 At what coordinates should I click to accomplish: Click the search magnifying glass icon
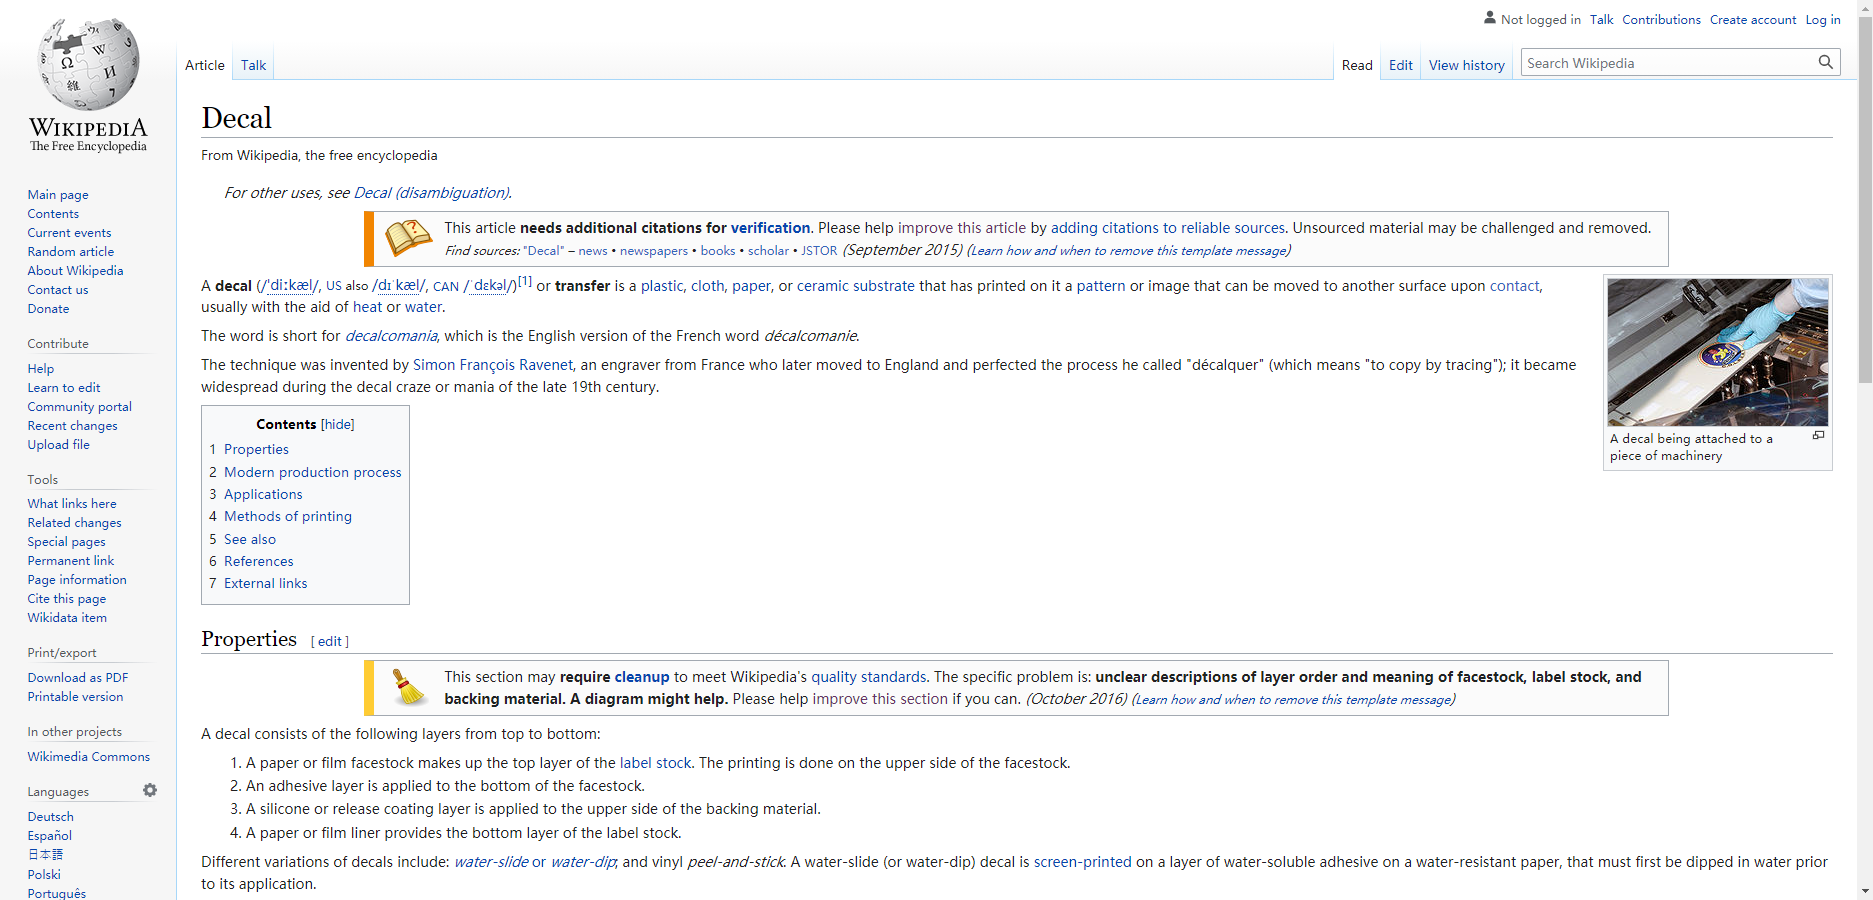tap(1825, 62)
